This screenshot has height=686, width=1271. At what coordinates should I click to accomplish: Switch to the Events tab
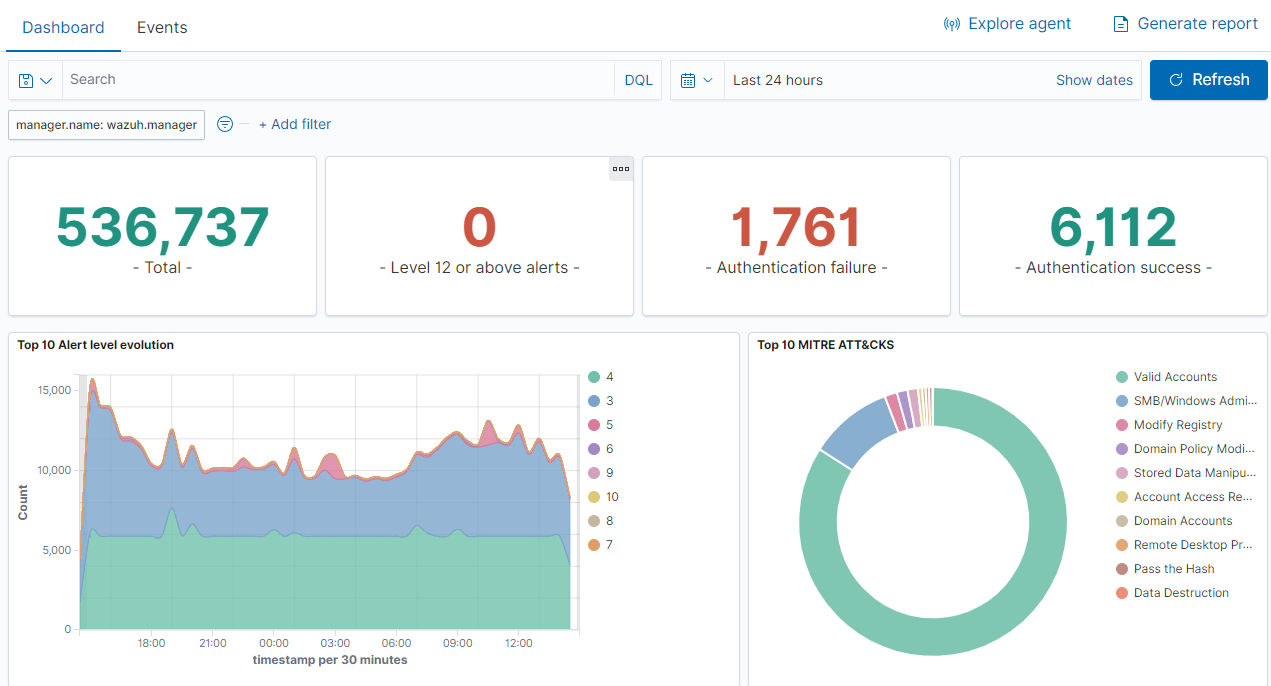point(162,28)
